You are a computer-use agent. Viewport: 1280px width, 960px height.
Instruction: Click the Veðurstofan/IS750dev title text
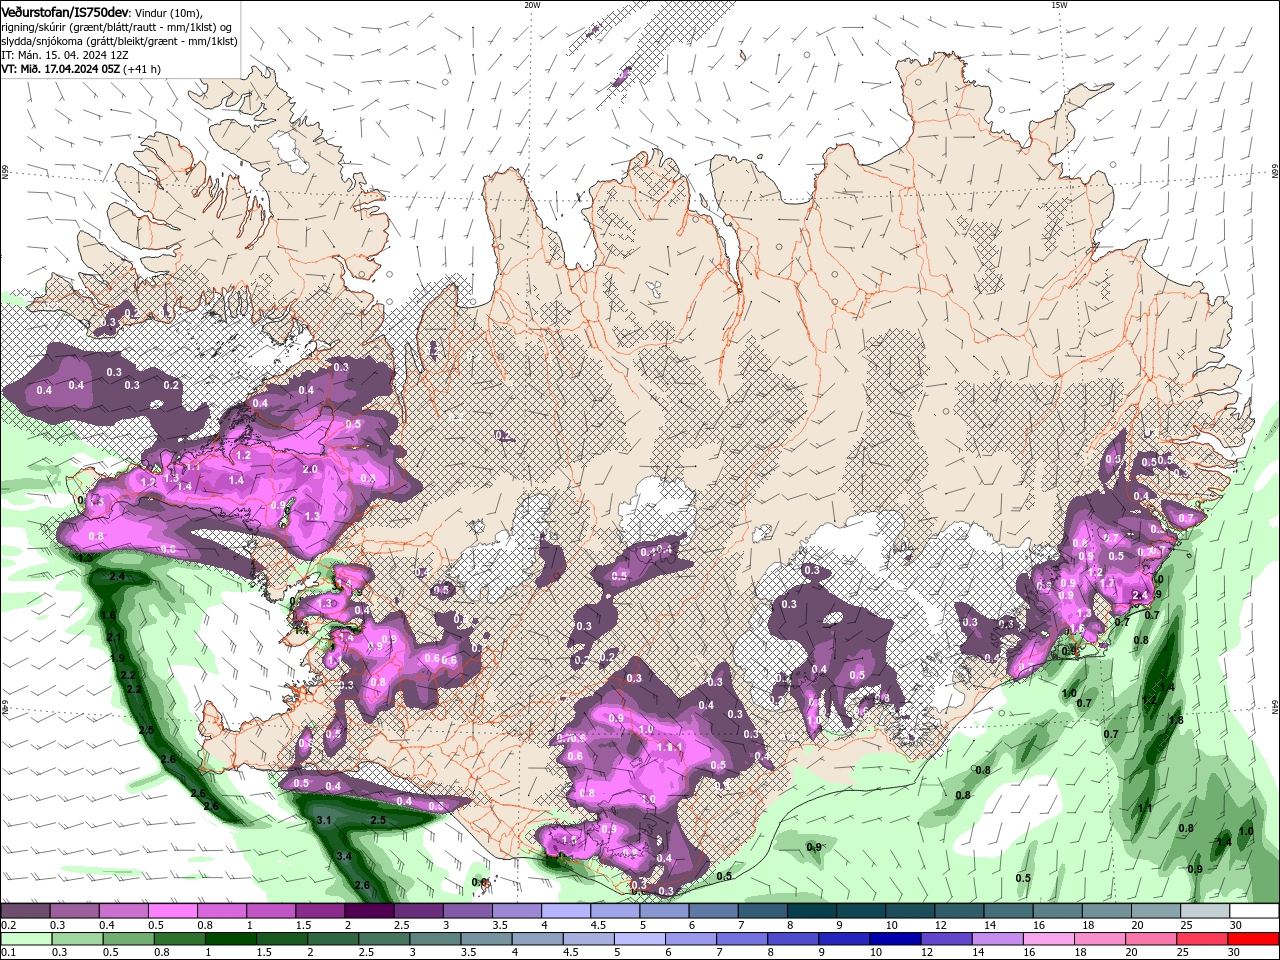coord(65,12)
